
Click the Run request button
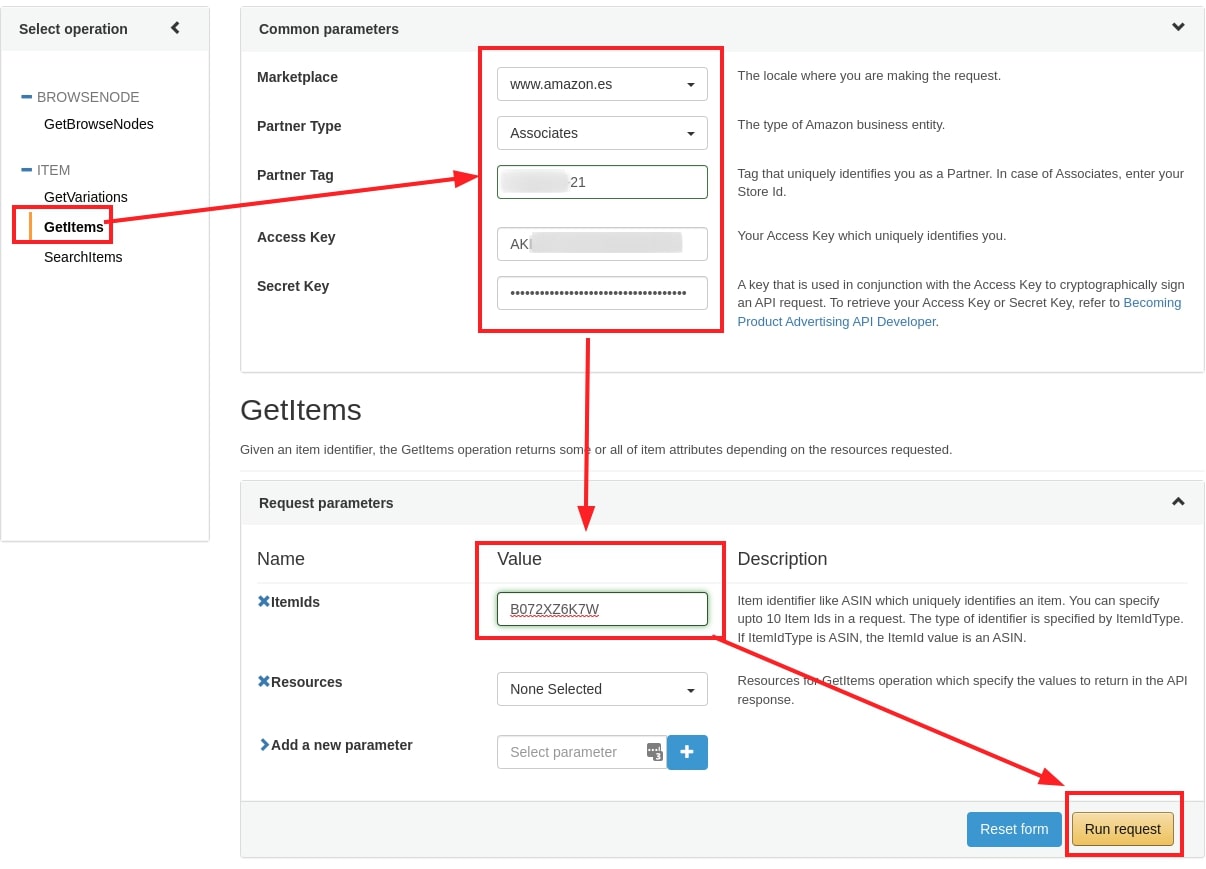click(1123, 829)
